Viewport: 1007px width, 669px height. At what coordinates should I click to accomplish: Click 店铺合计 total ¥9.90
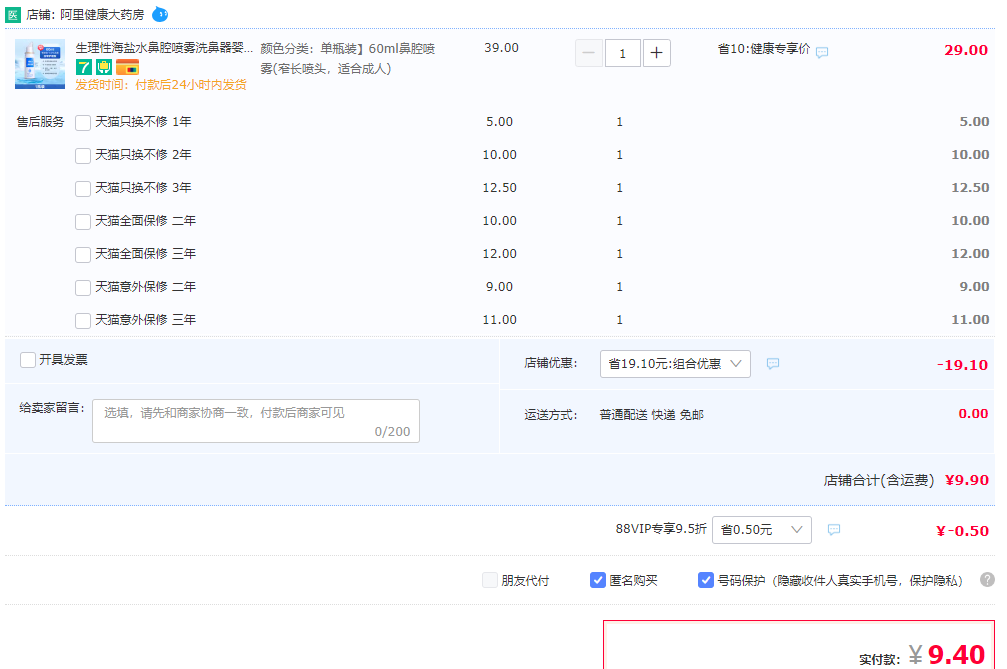967,480
